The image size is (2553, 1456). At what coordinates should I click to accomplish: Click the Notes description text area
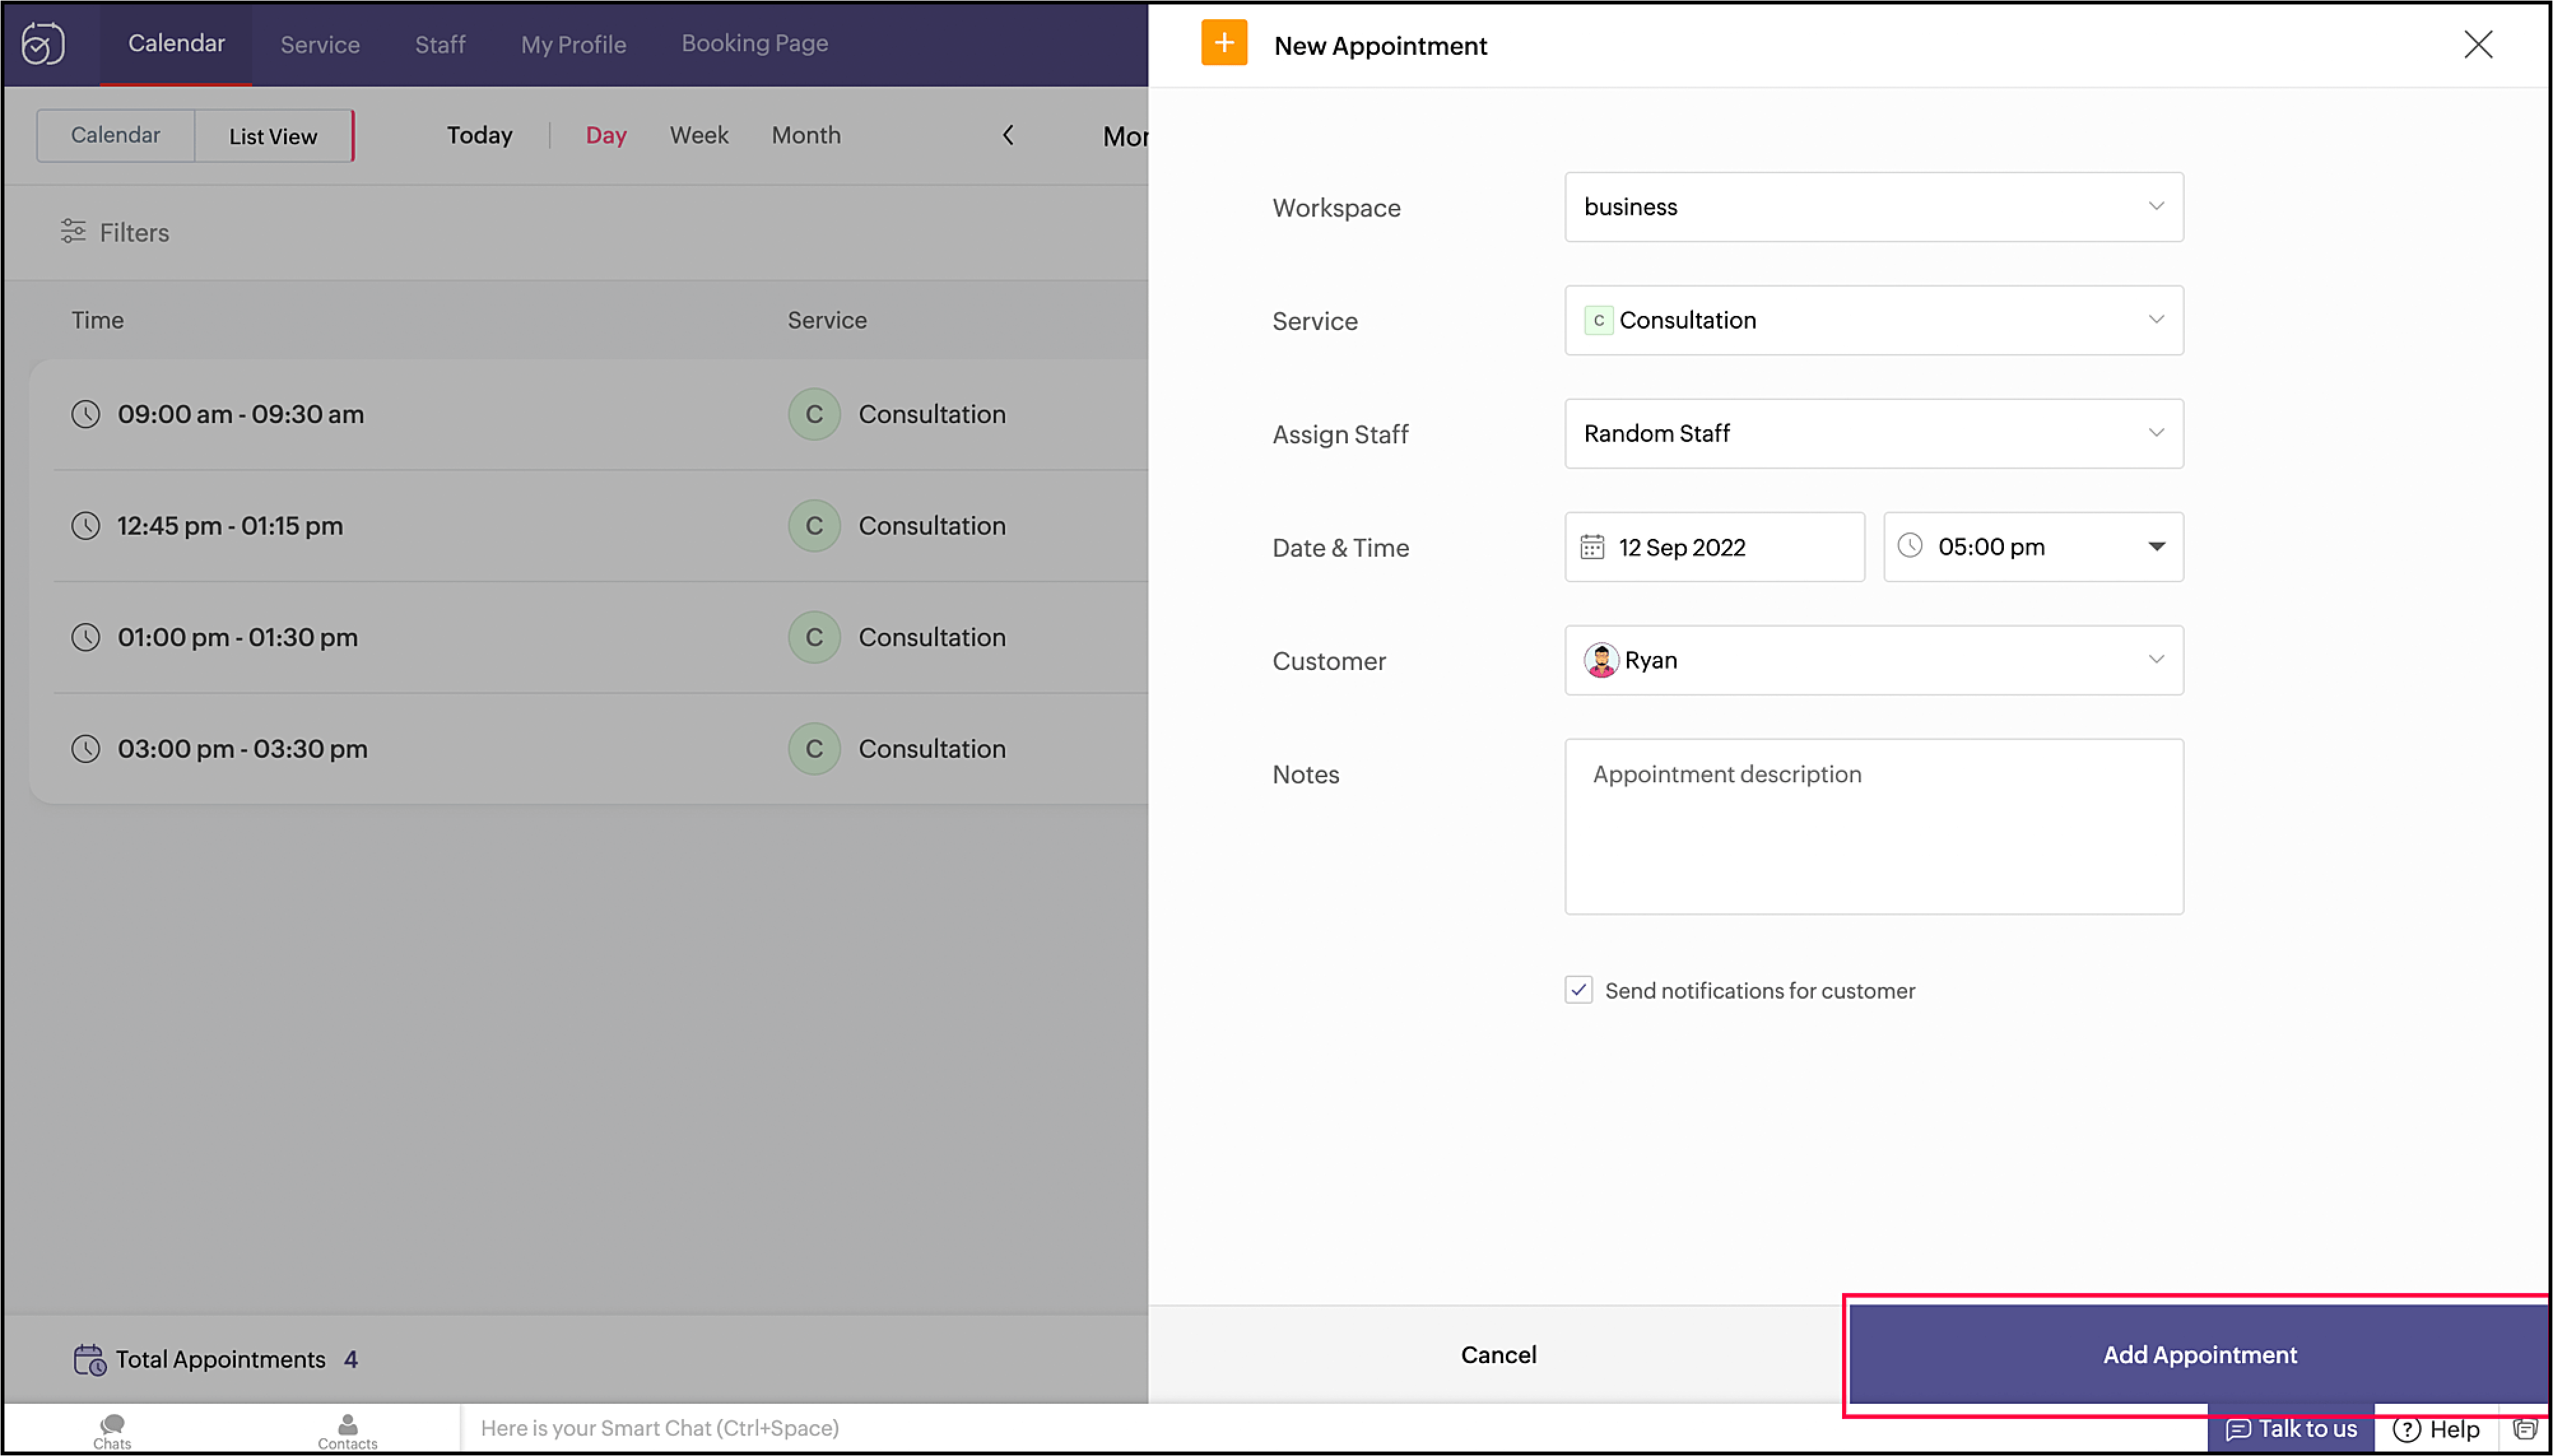point(1873,826)
